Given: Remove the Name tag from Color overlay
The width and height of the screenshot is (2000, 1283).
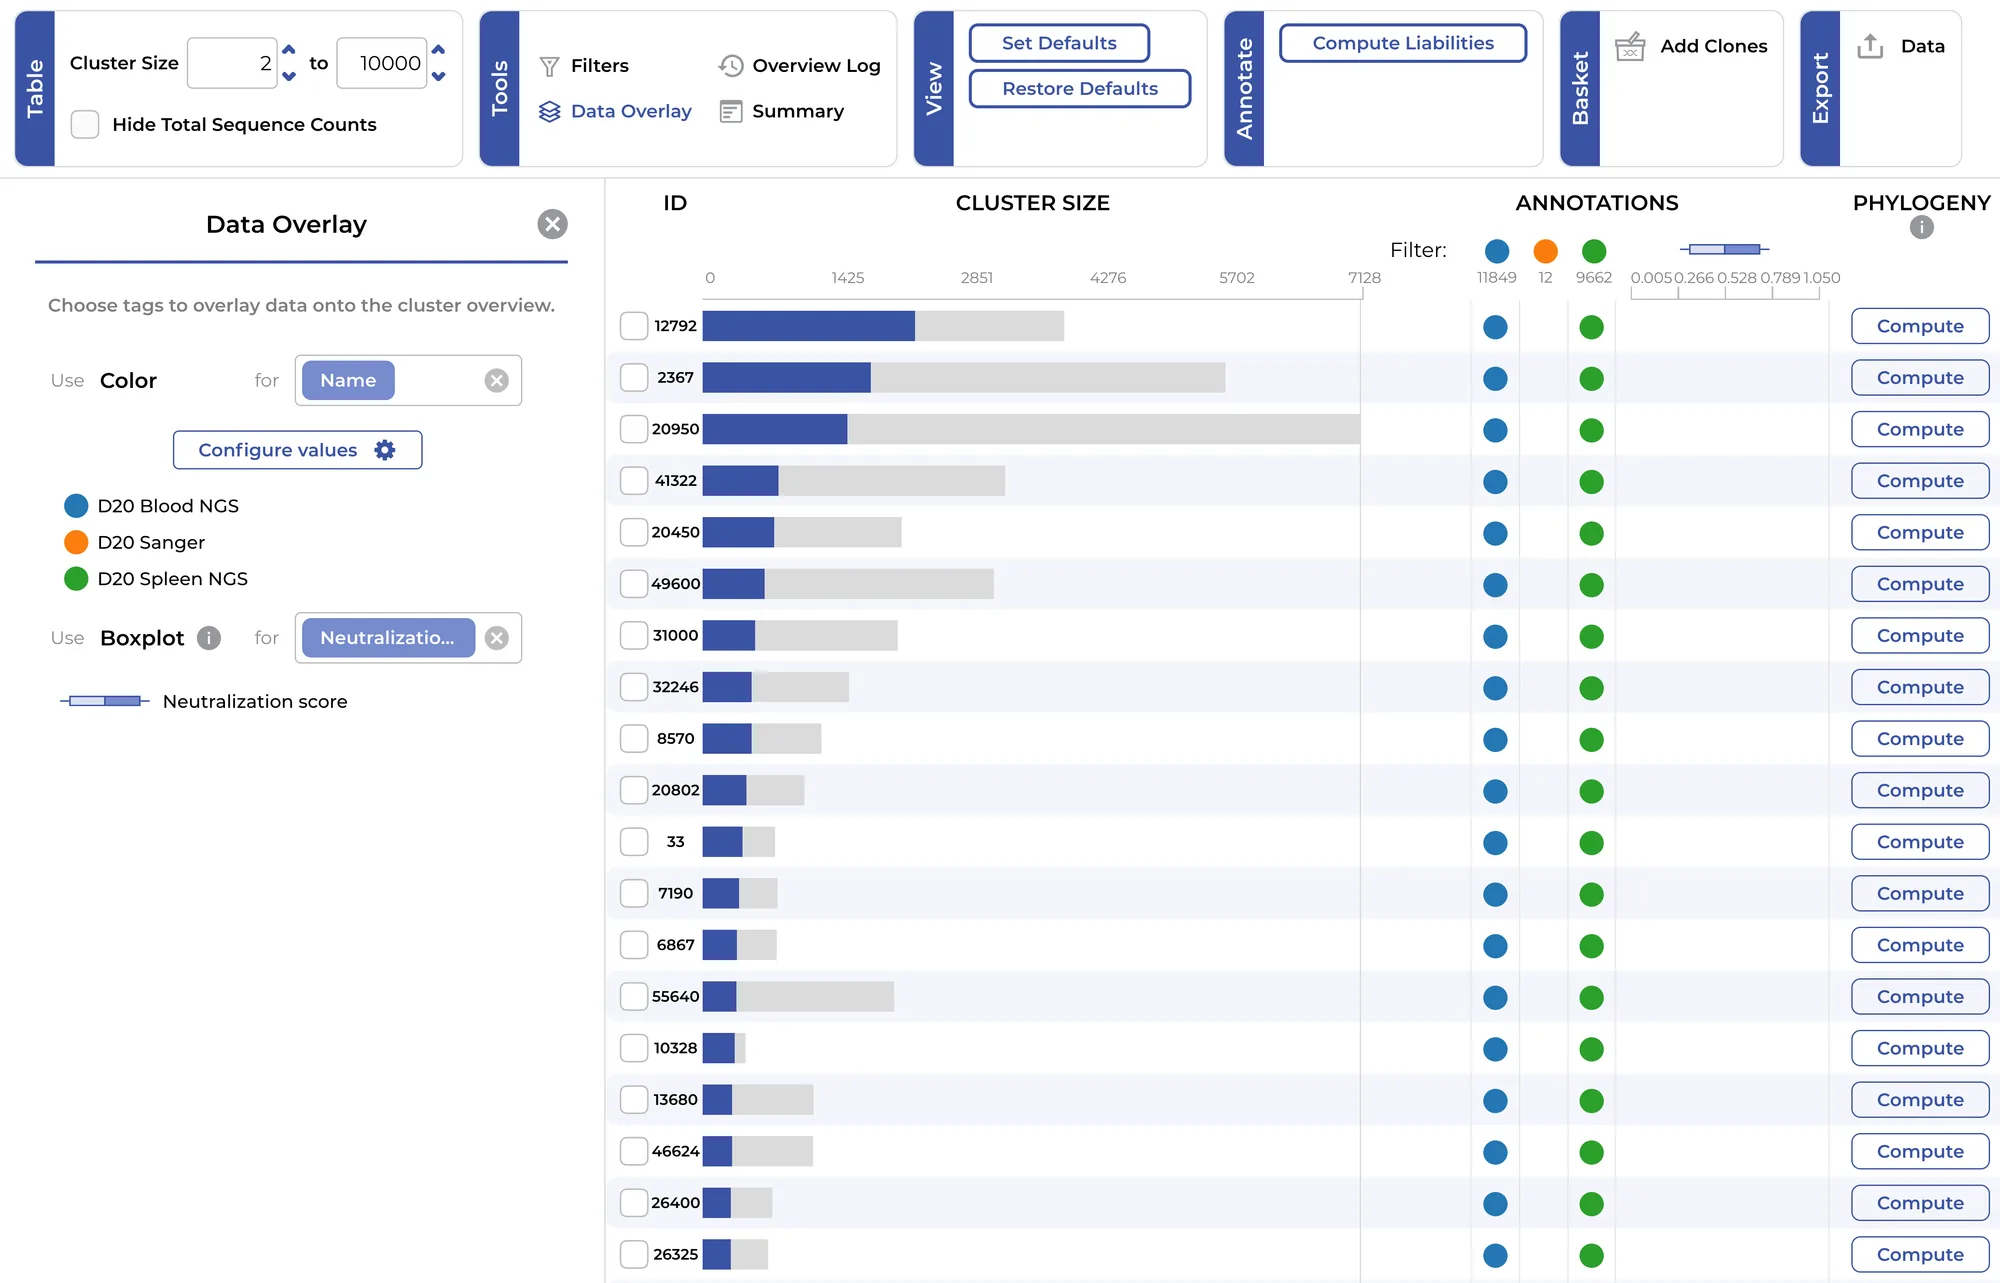Looking at the screenshot, I should click(497, 380).
